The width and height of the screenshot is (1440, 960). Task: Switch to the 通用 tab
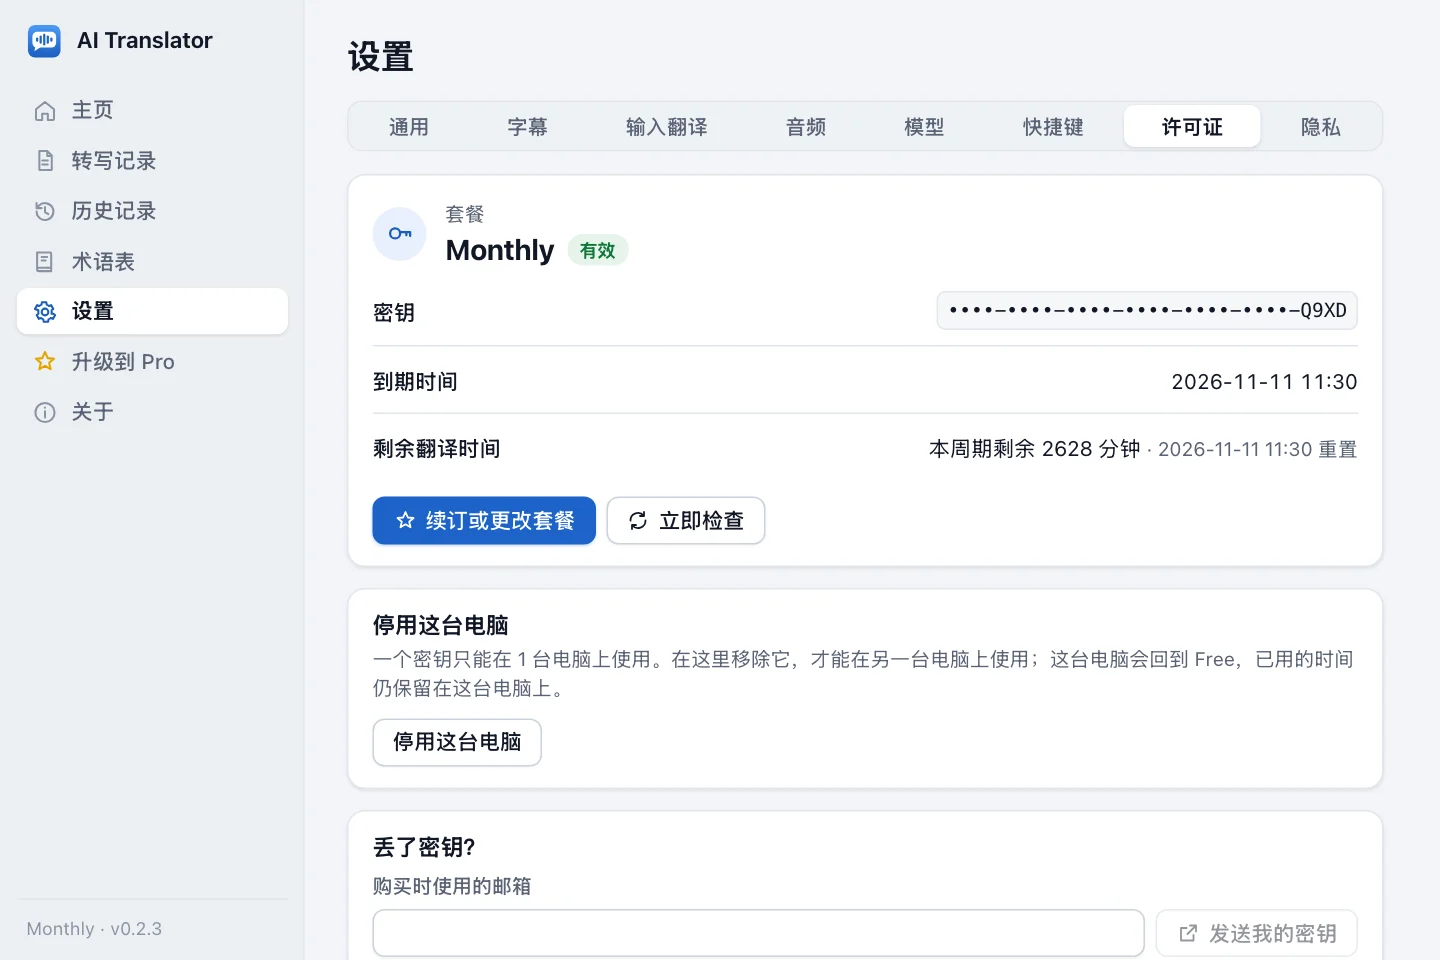coord(409,127)
